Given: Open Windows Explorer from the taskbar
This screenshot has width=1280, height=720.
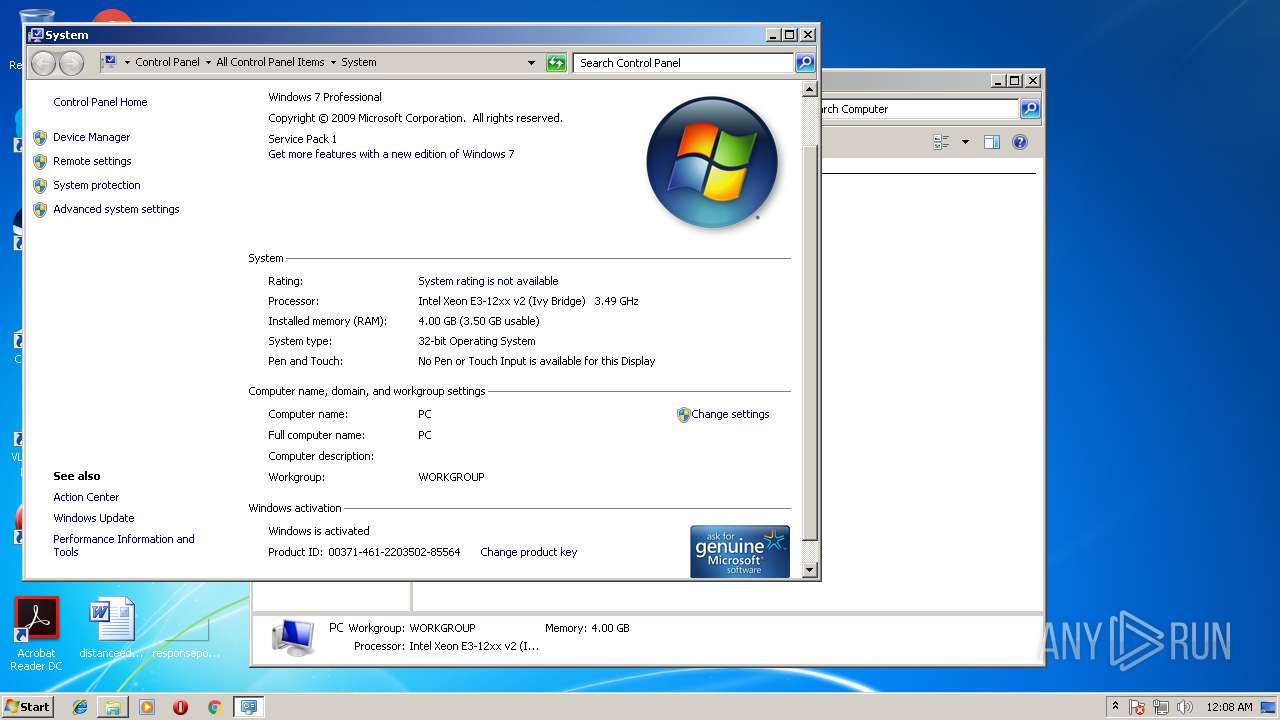Looking at the screenshot, I should (x=113, y=707).
